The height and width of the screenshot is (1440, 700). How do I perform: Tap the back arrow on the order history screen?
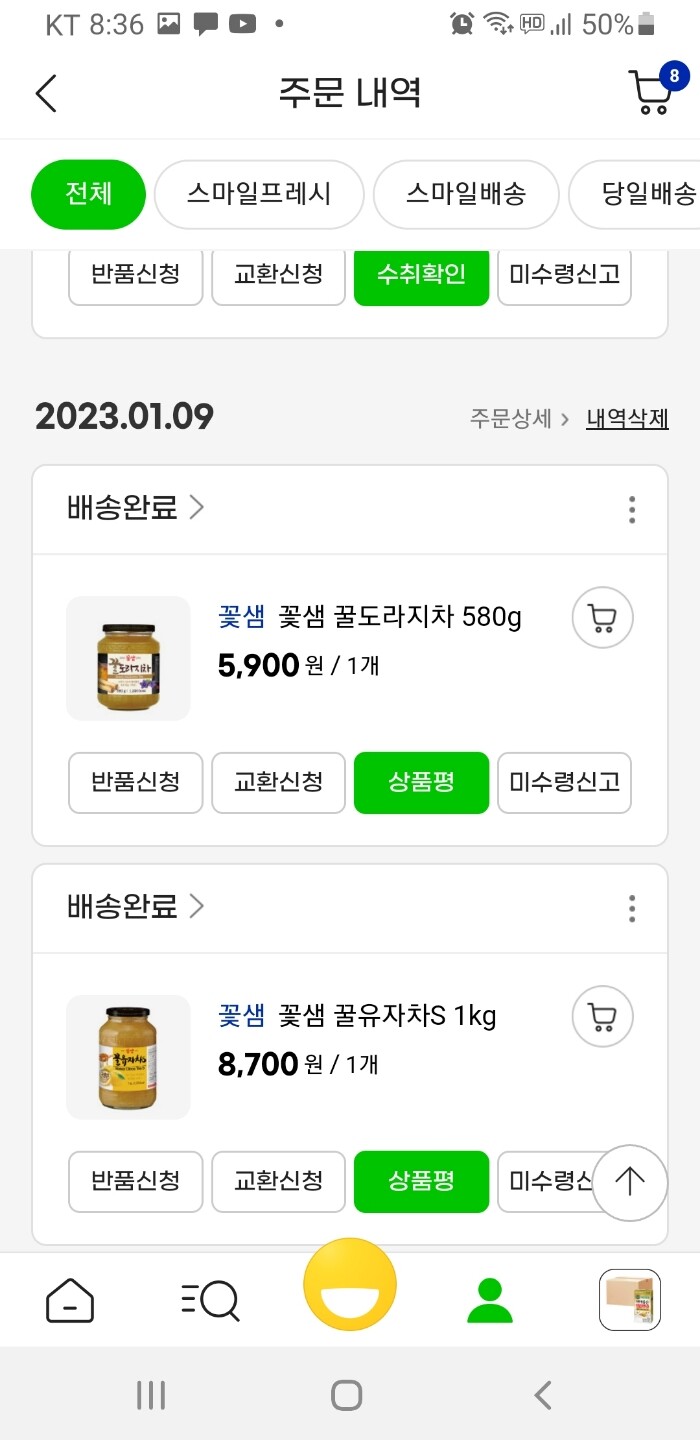[46, 92]
